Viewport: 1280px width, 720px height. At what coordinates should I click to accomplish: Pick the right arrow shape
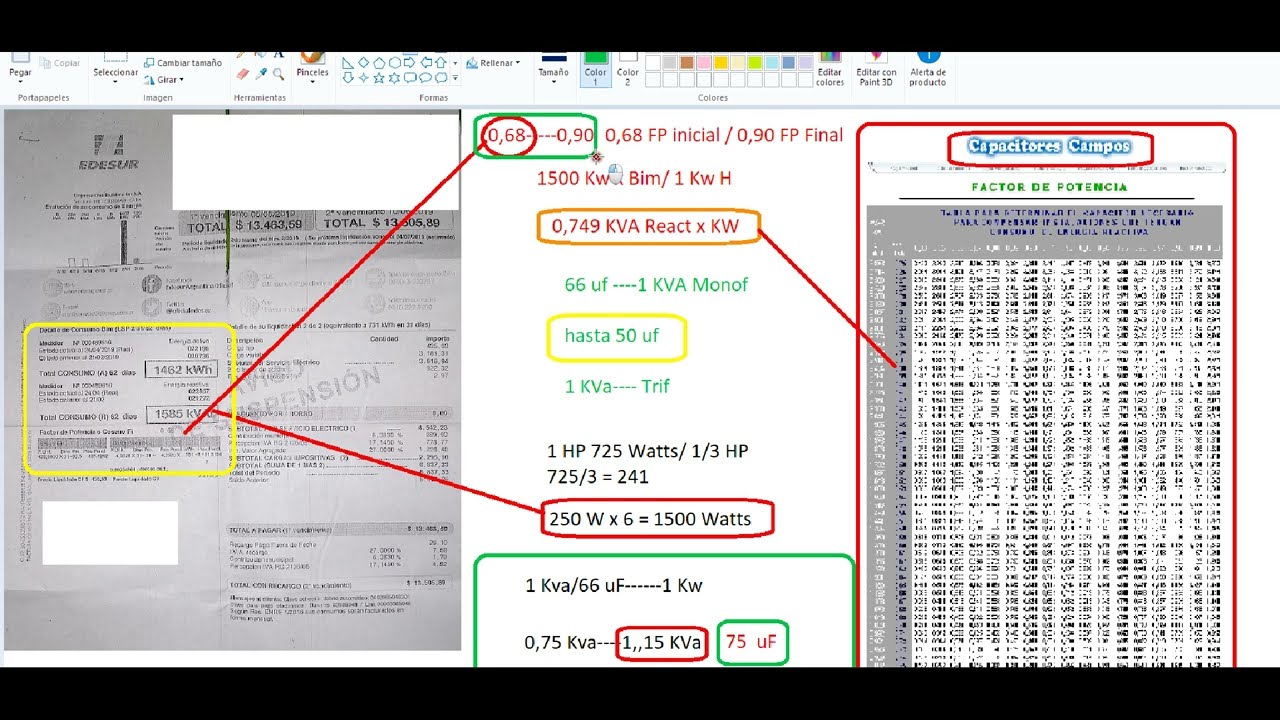[x=409, y=62]
